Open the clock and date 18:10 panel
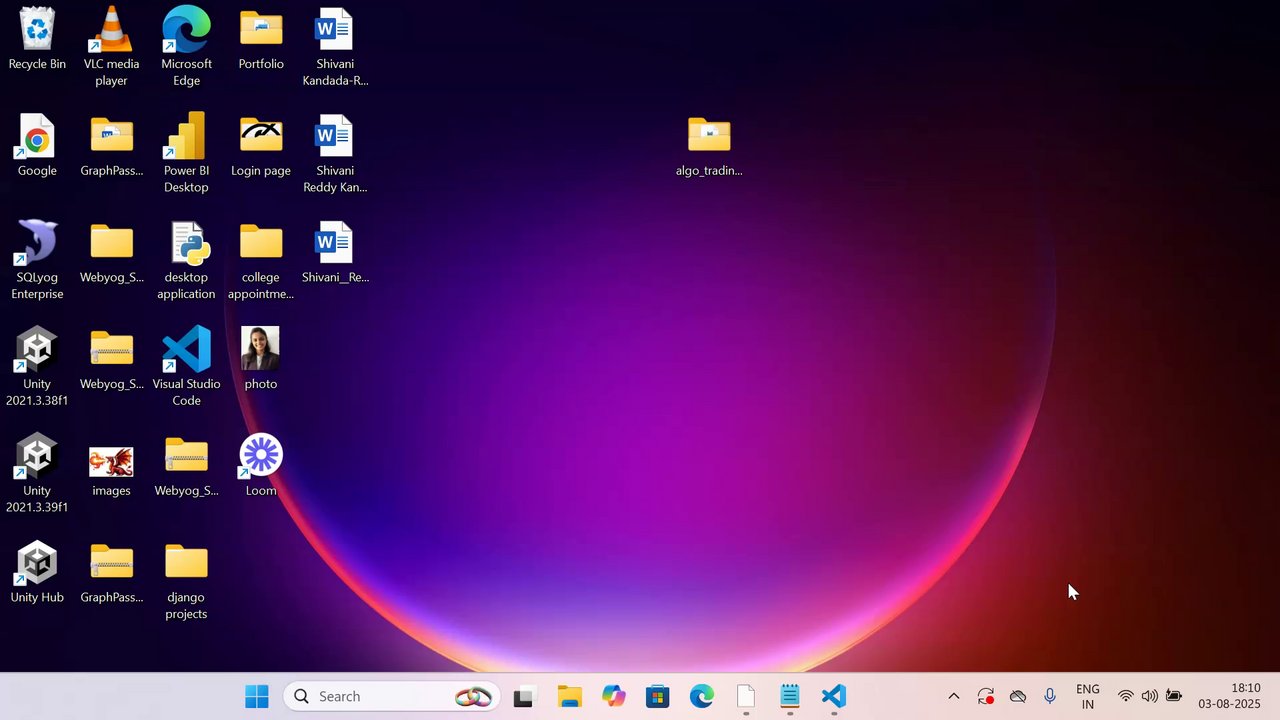 1230,697
